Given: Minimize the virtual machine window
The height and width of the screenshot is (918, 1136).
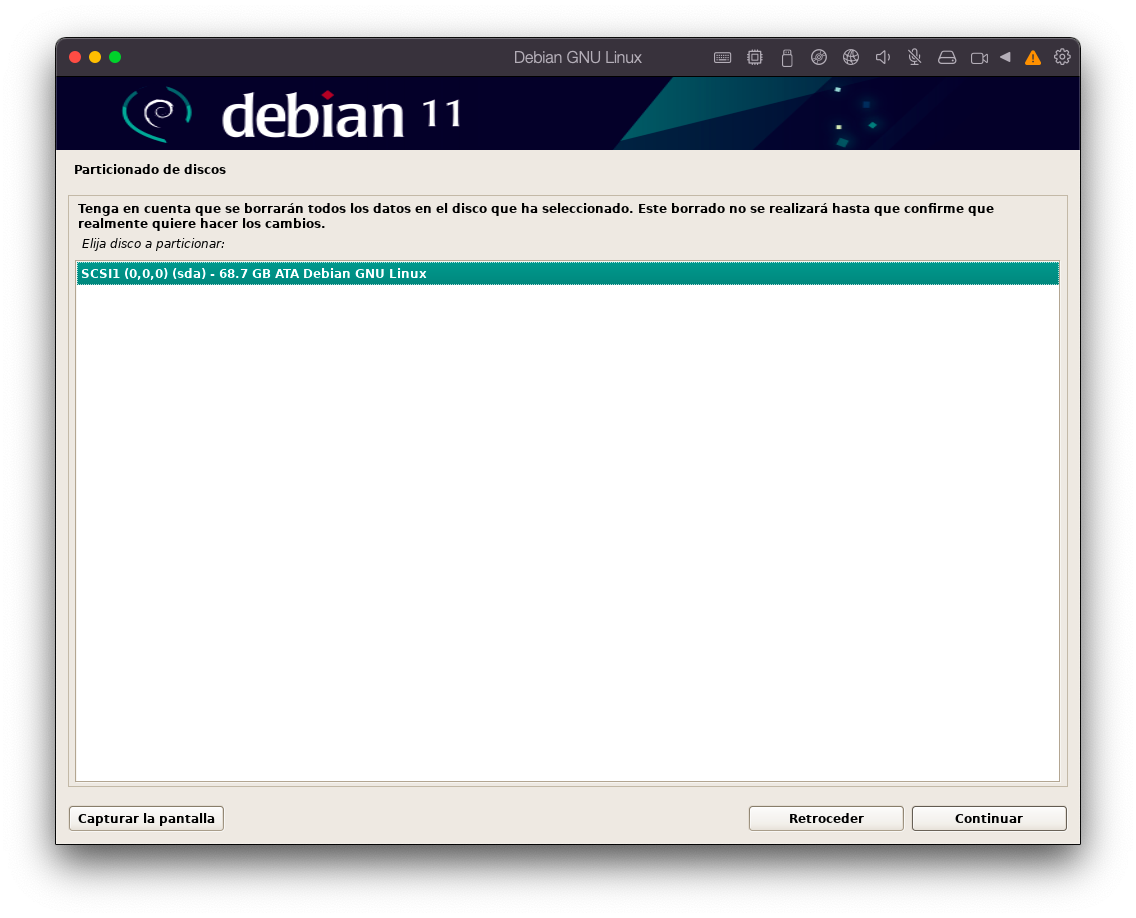Looking at the screenshot, I should pyautogui.click(x=95, y=57).
